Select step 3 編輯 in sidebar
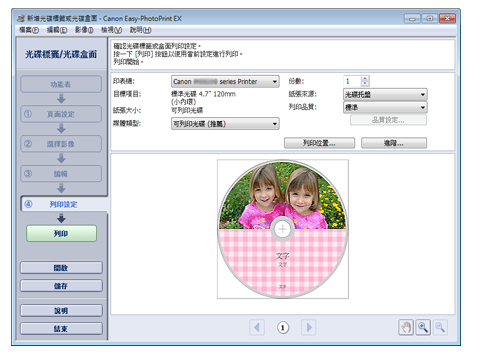 61,174
